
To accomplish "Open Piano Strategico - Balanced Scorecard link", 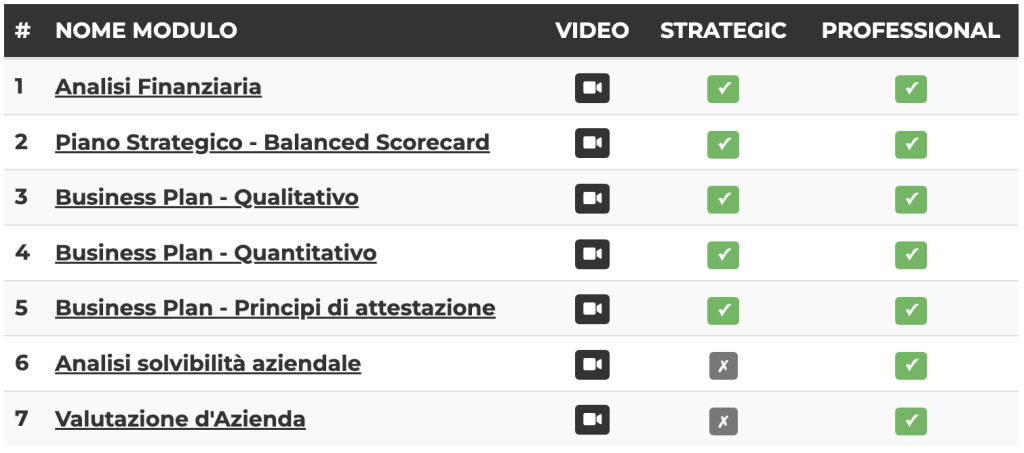I will [272, 142].
